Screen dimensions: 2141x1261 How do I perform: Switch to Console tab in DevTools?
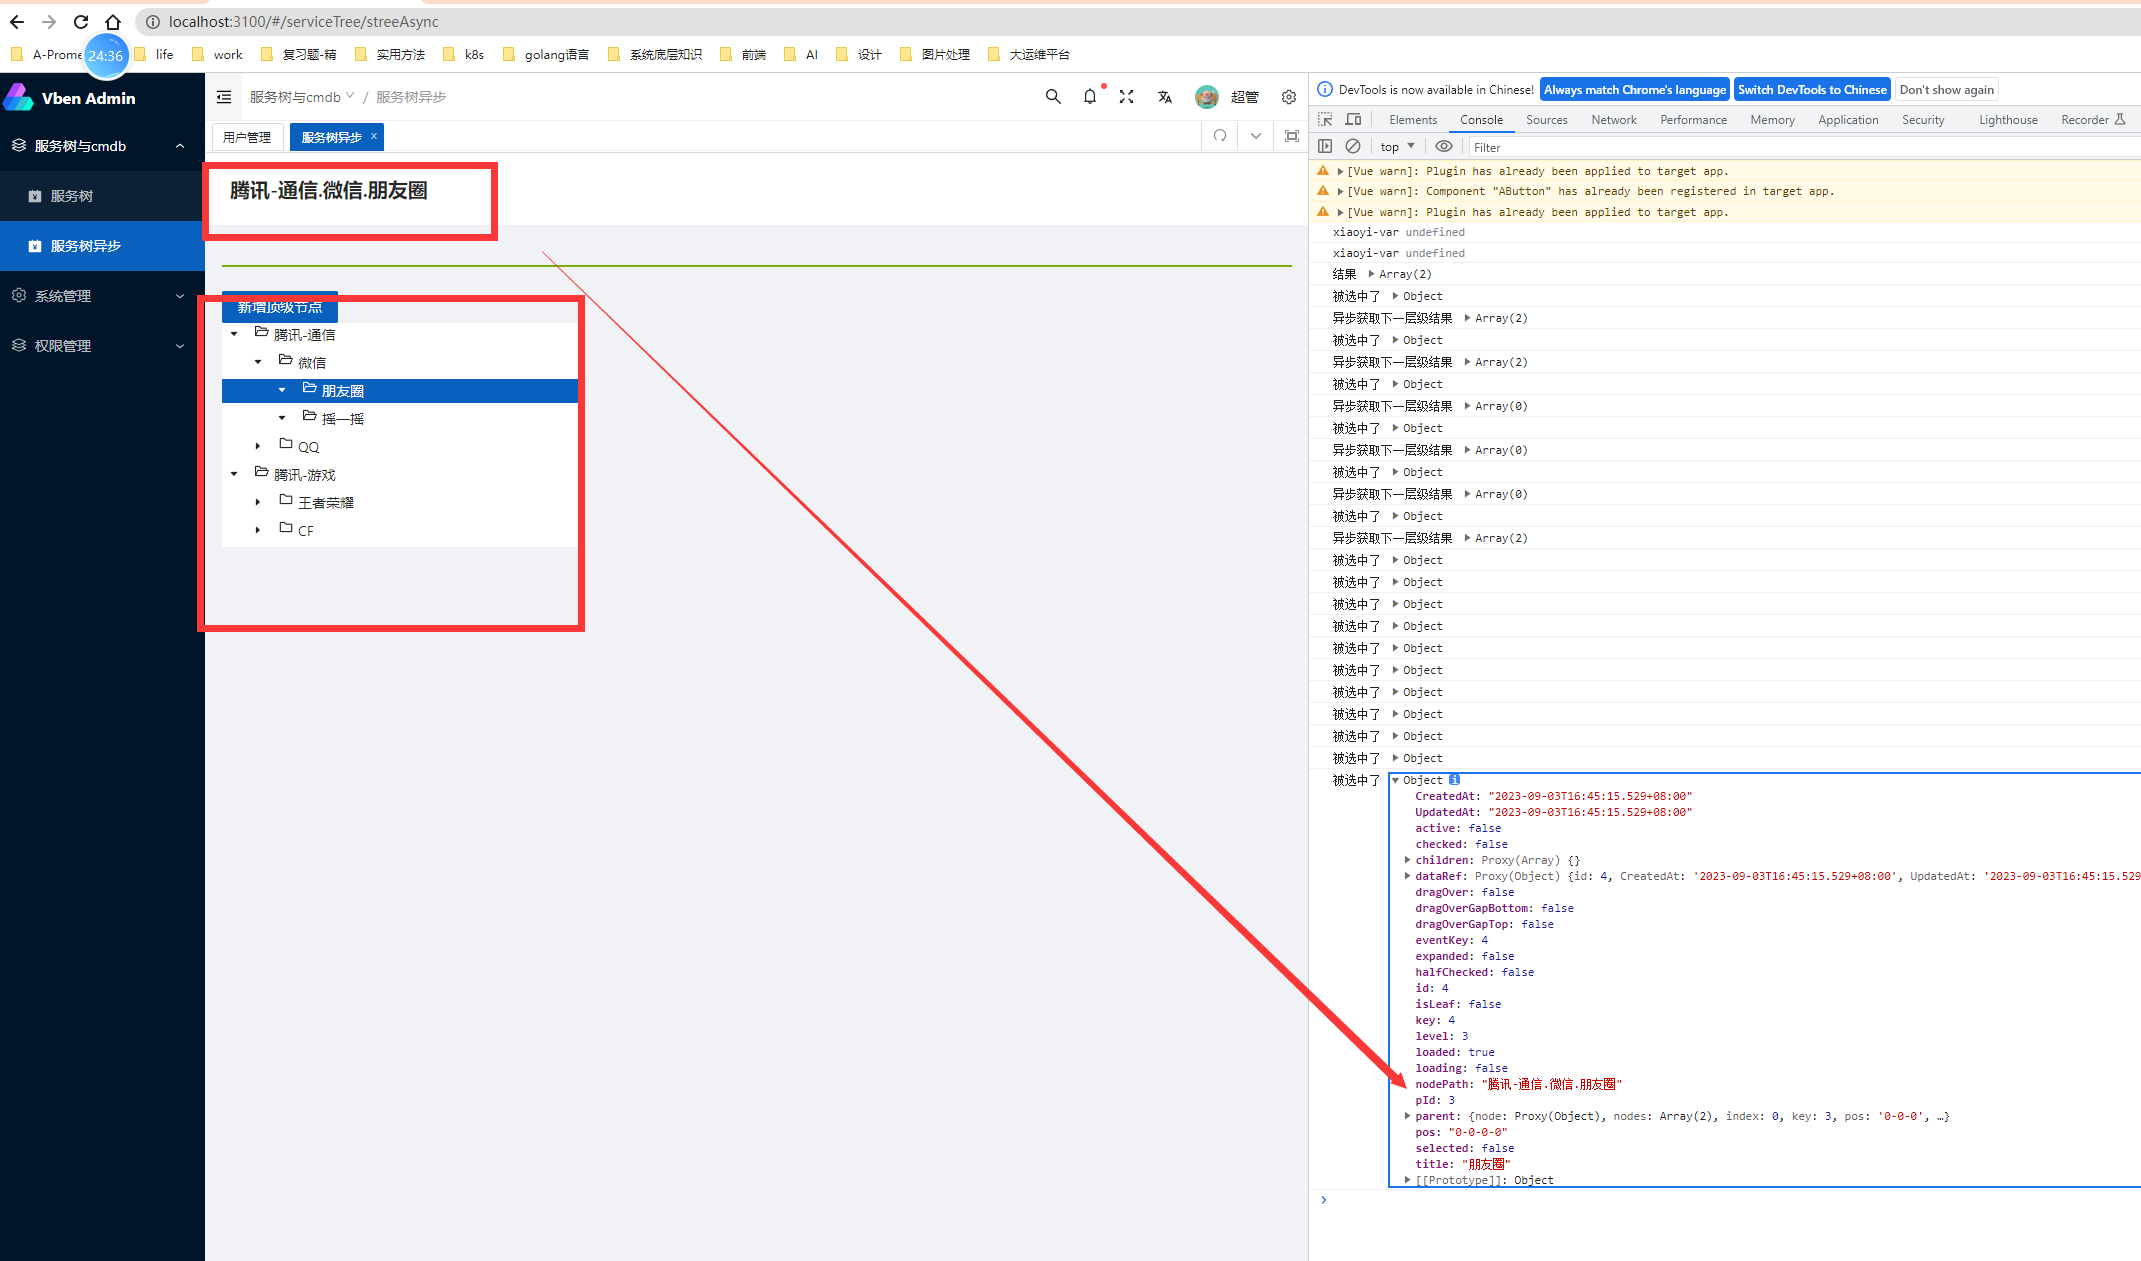tap(1481, 119)
